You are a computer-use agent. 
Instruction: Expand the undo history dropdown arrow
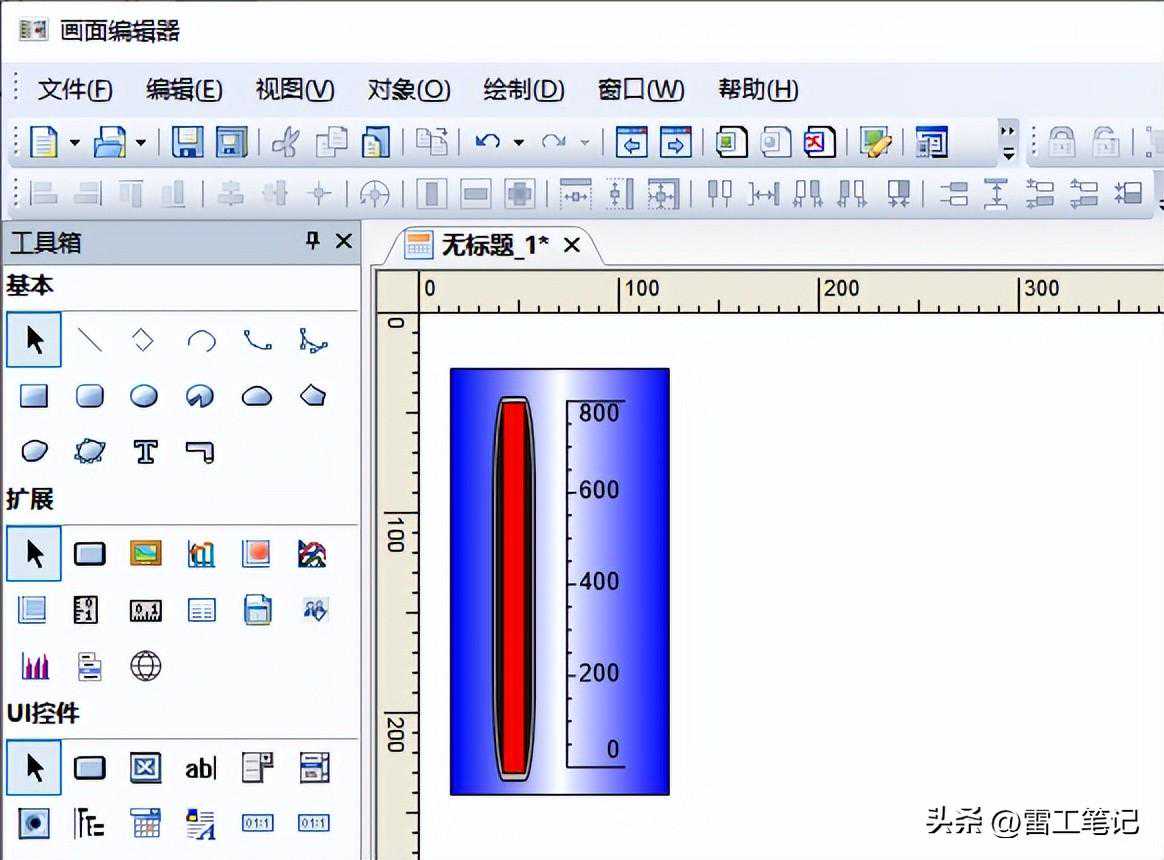coord(518,143)
